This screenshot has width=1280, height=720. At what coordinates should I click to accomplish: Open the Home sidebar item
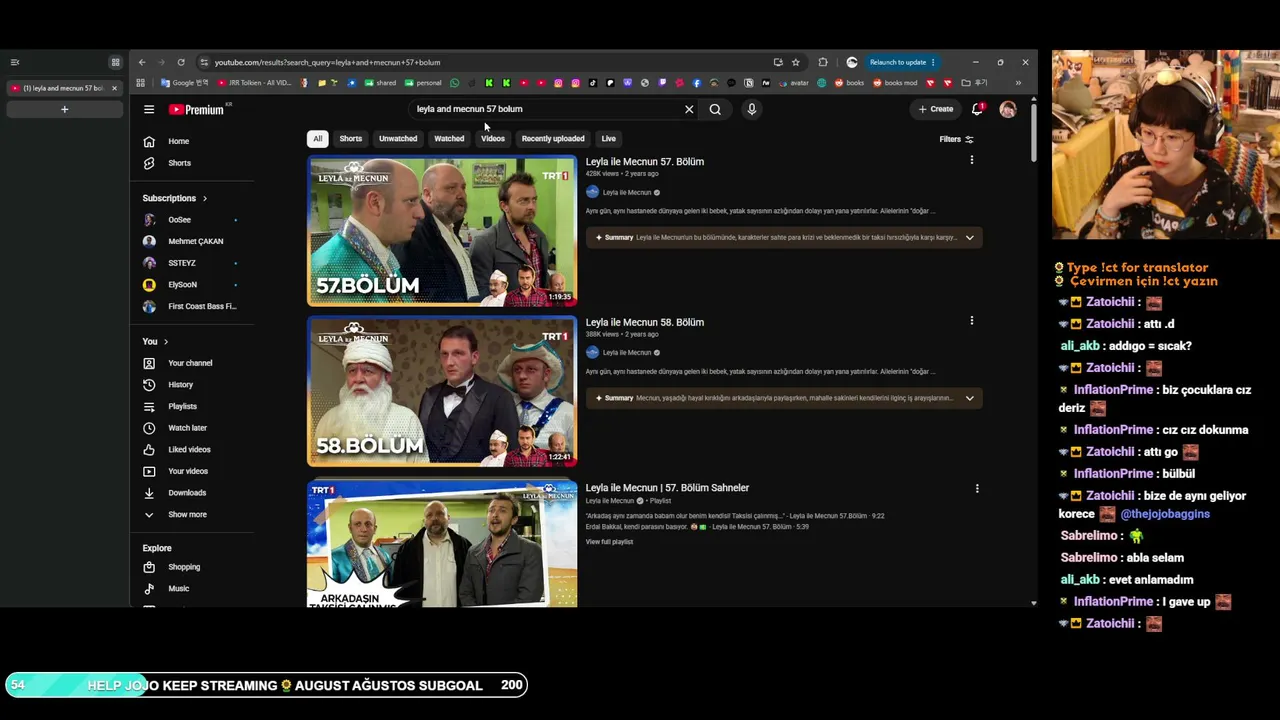(190, 141)
